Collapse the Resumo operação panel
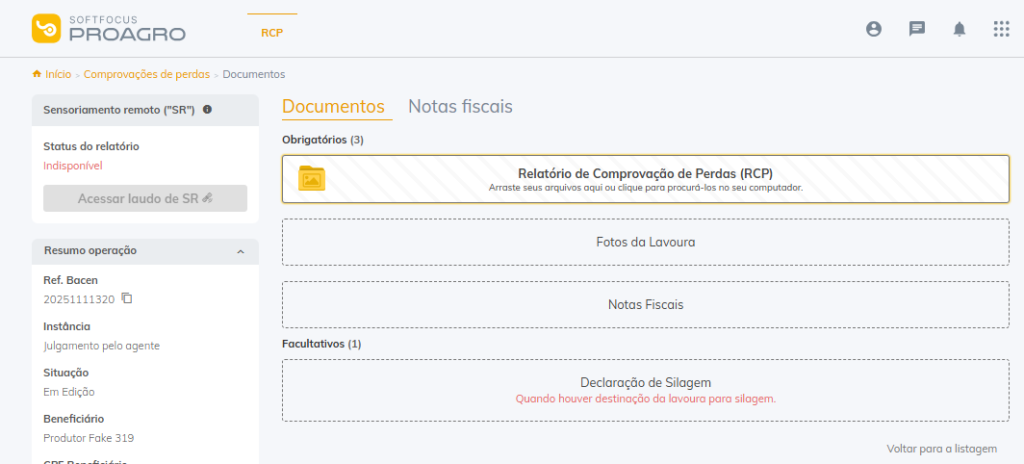The width and height of the screenshot is (1024, 464). tap(240, 251)
